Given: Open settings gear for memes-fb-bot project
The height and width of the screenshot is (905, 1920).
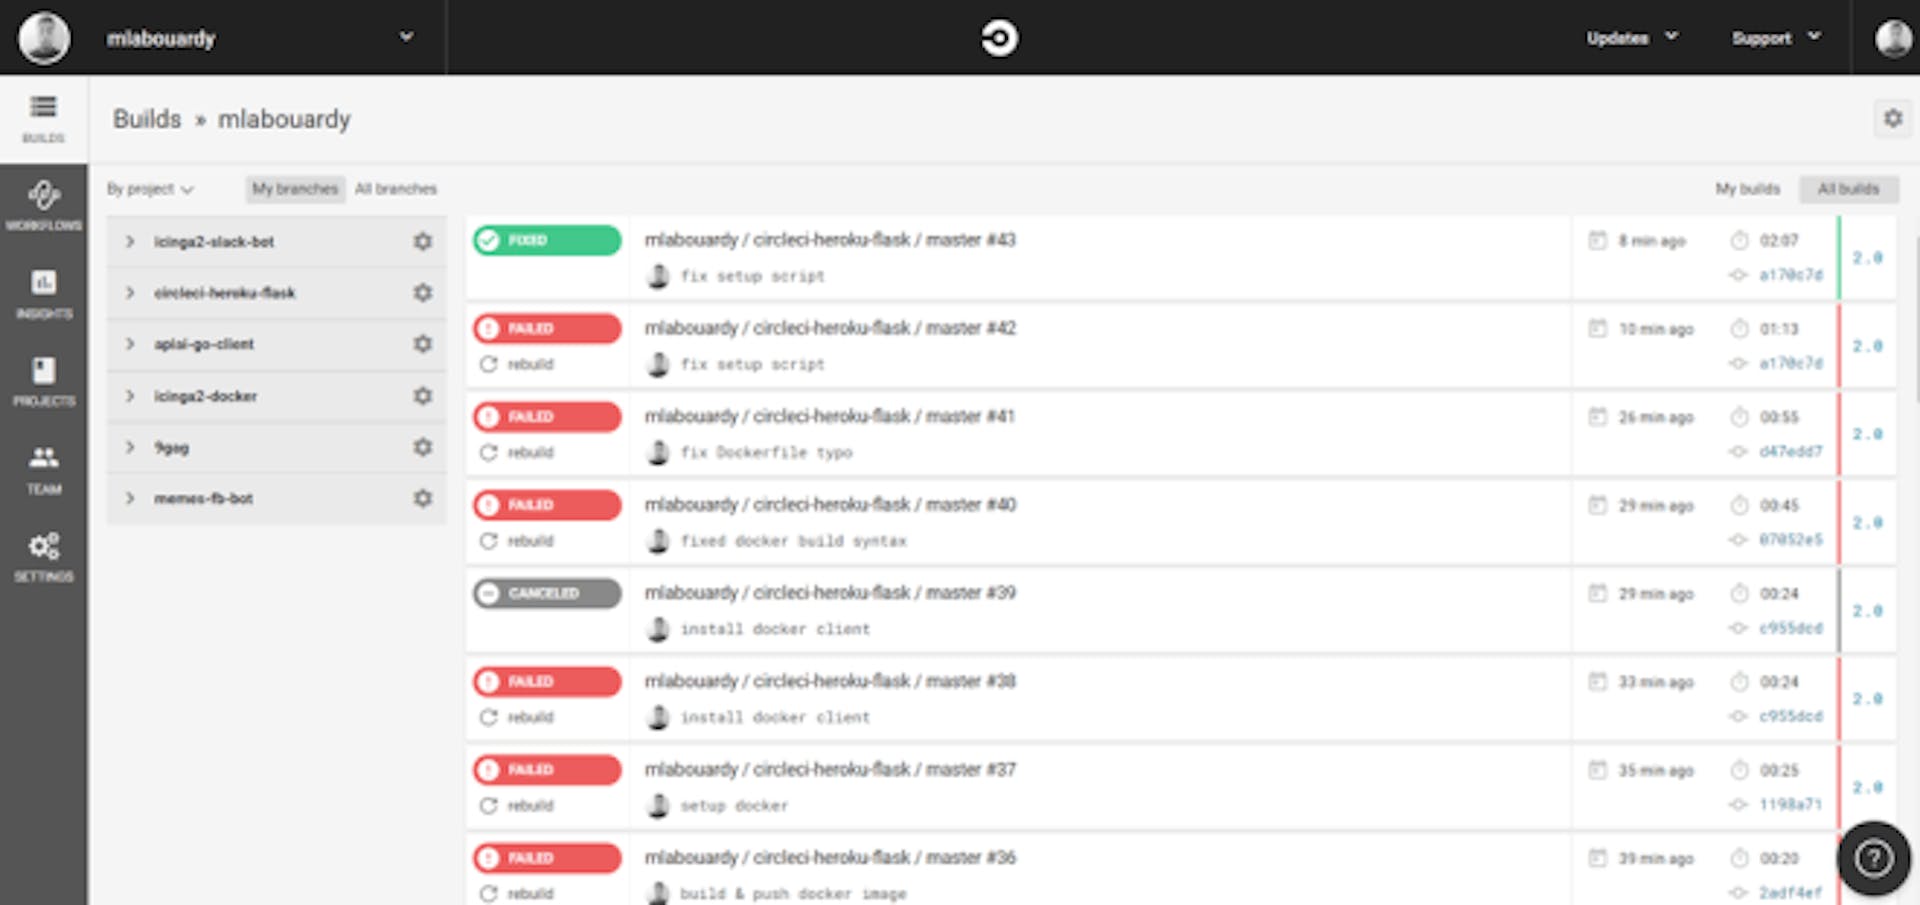Looking at the screenshot, I should 423,498.
